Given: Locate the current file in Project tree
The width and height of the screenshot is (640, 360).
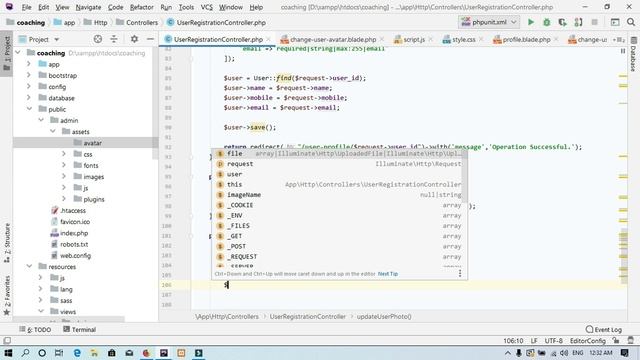Looking at the screenshot, I should point(98,39).
